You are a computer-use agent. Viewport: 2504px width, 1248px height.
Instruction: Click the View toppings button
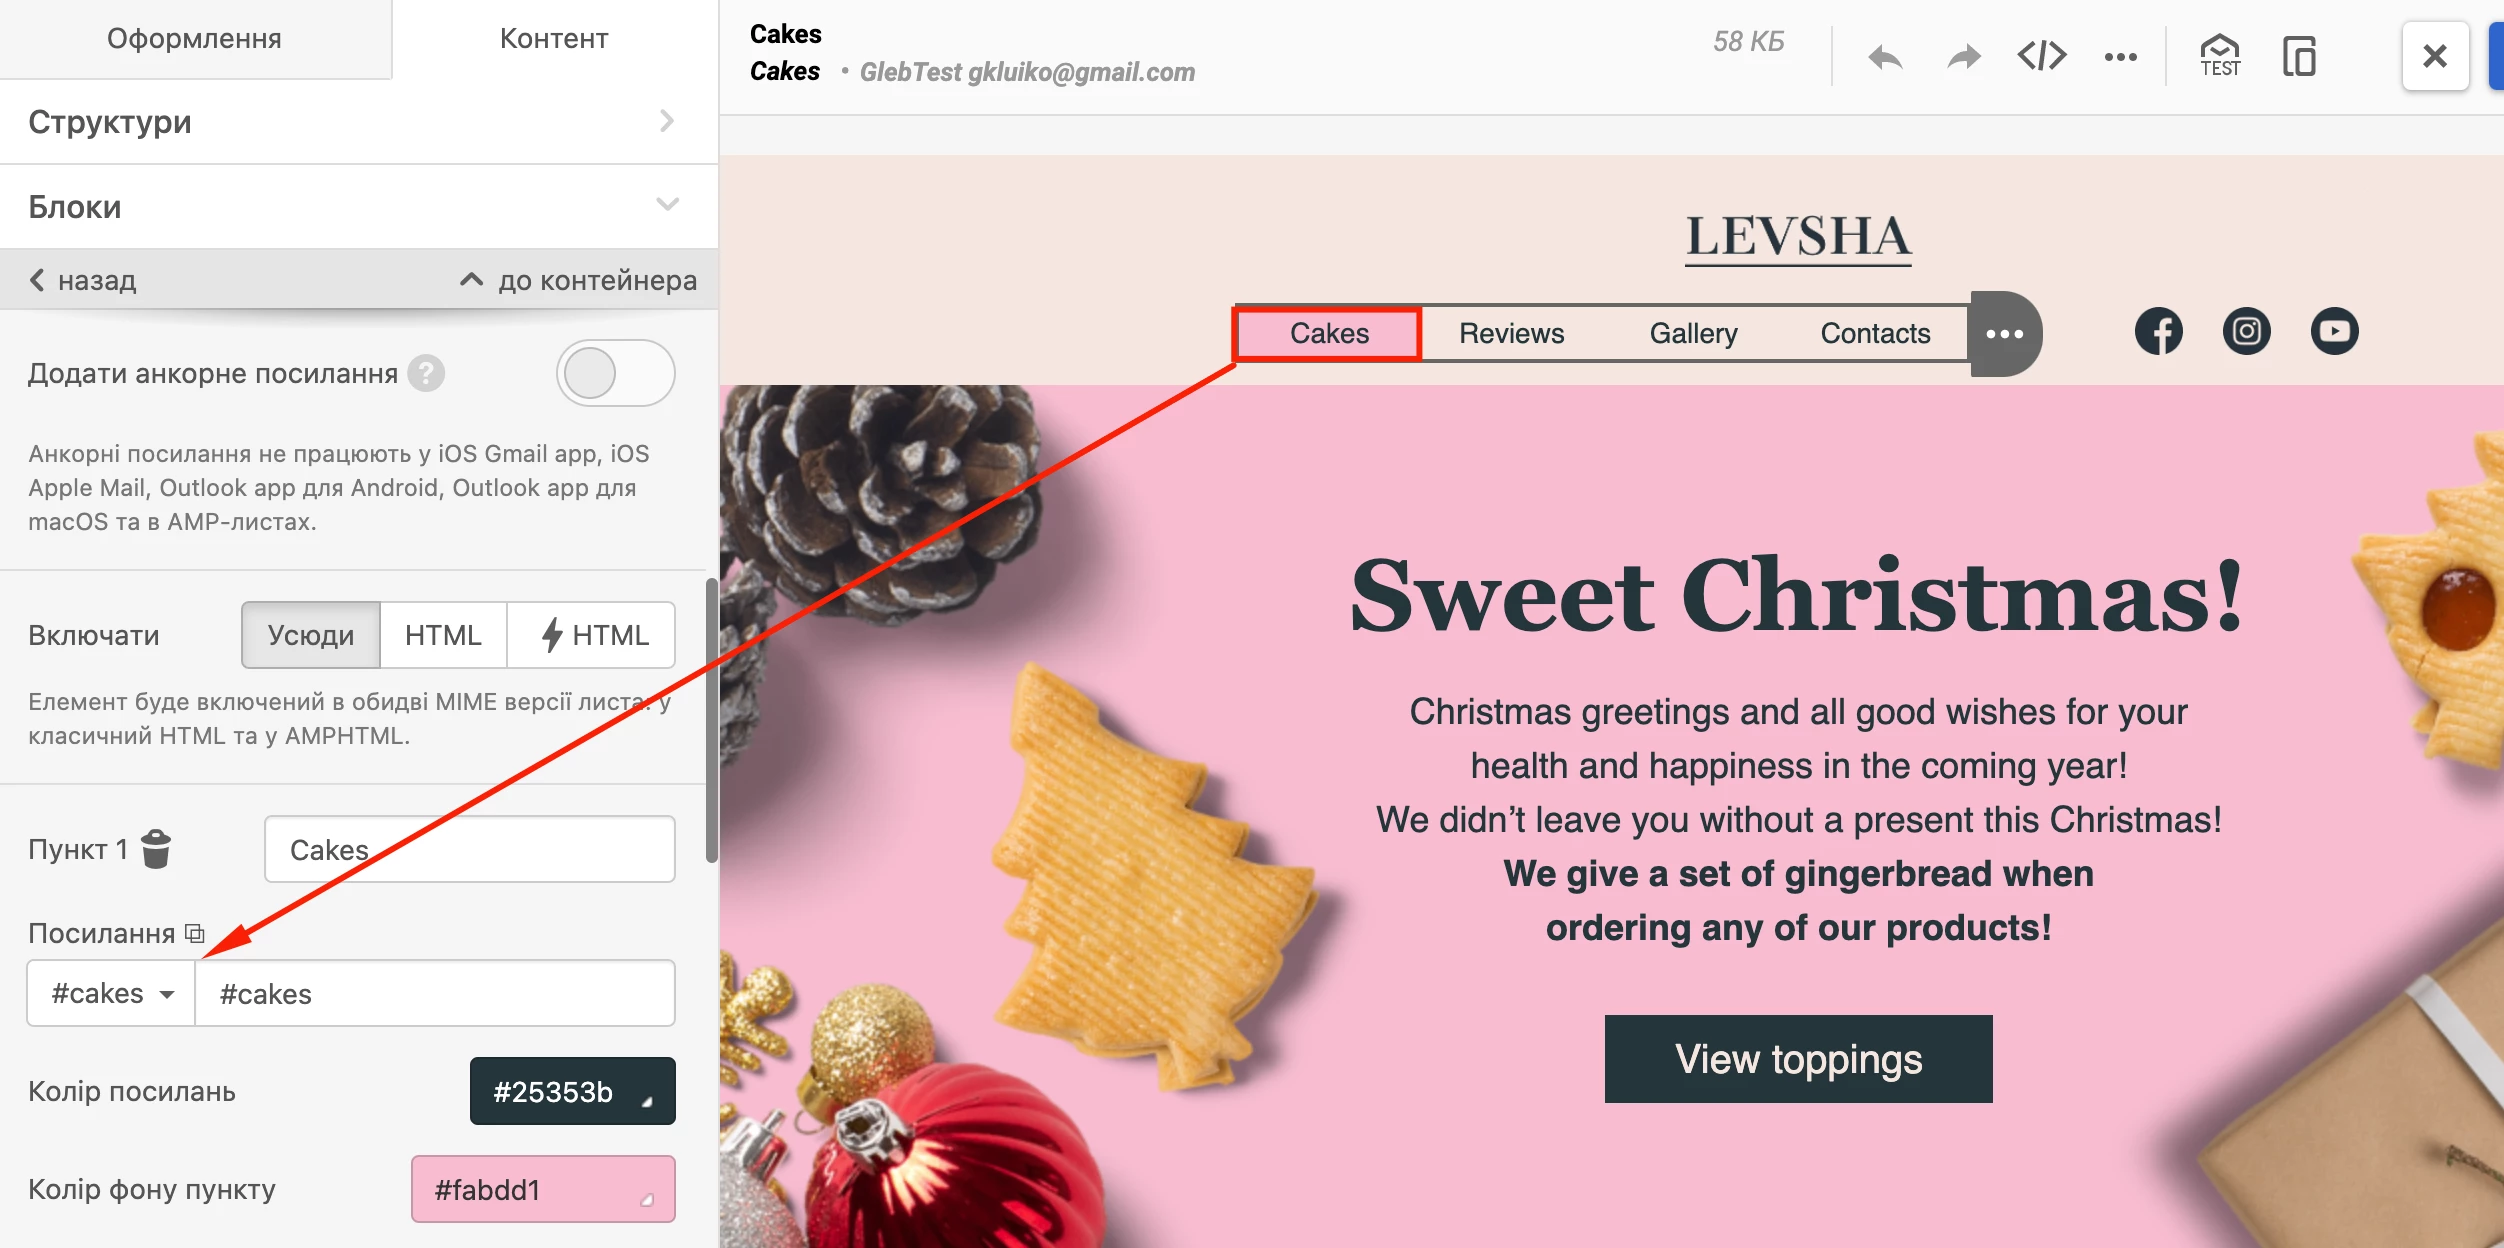1798,1059
